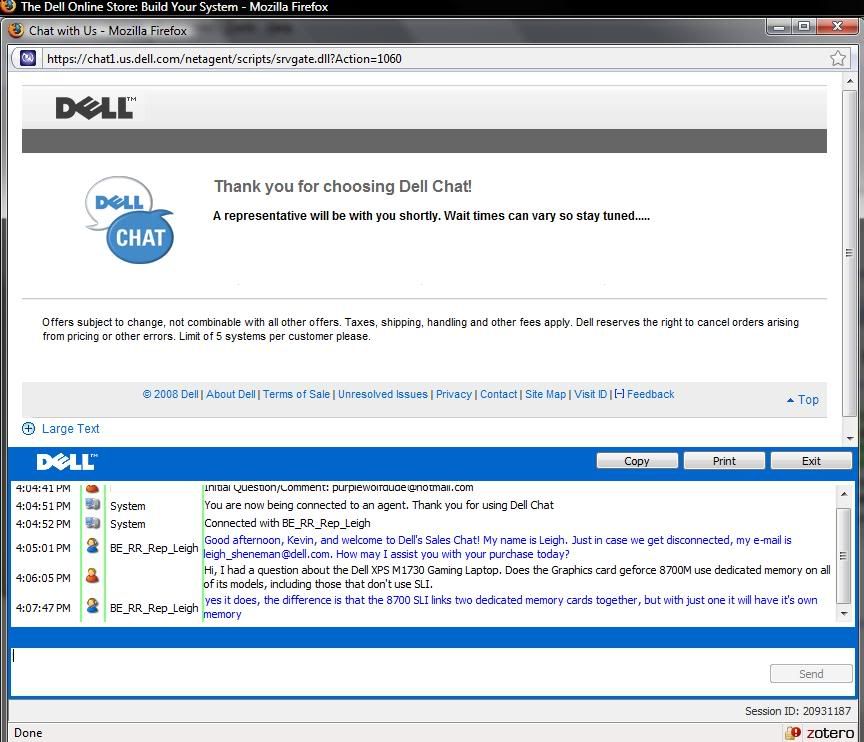This screenshot has width=864, height=742.
Task: Click the © 2008 Dell link
Action: pyautogui.click(x=170, y=394)
